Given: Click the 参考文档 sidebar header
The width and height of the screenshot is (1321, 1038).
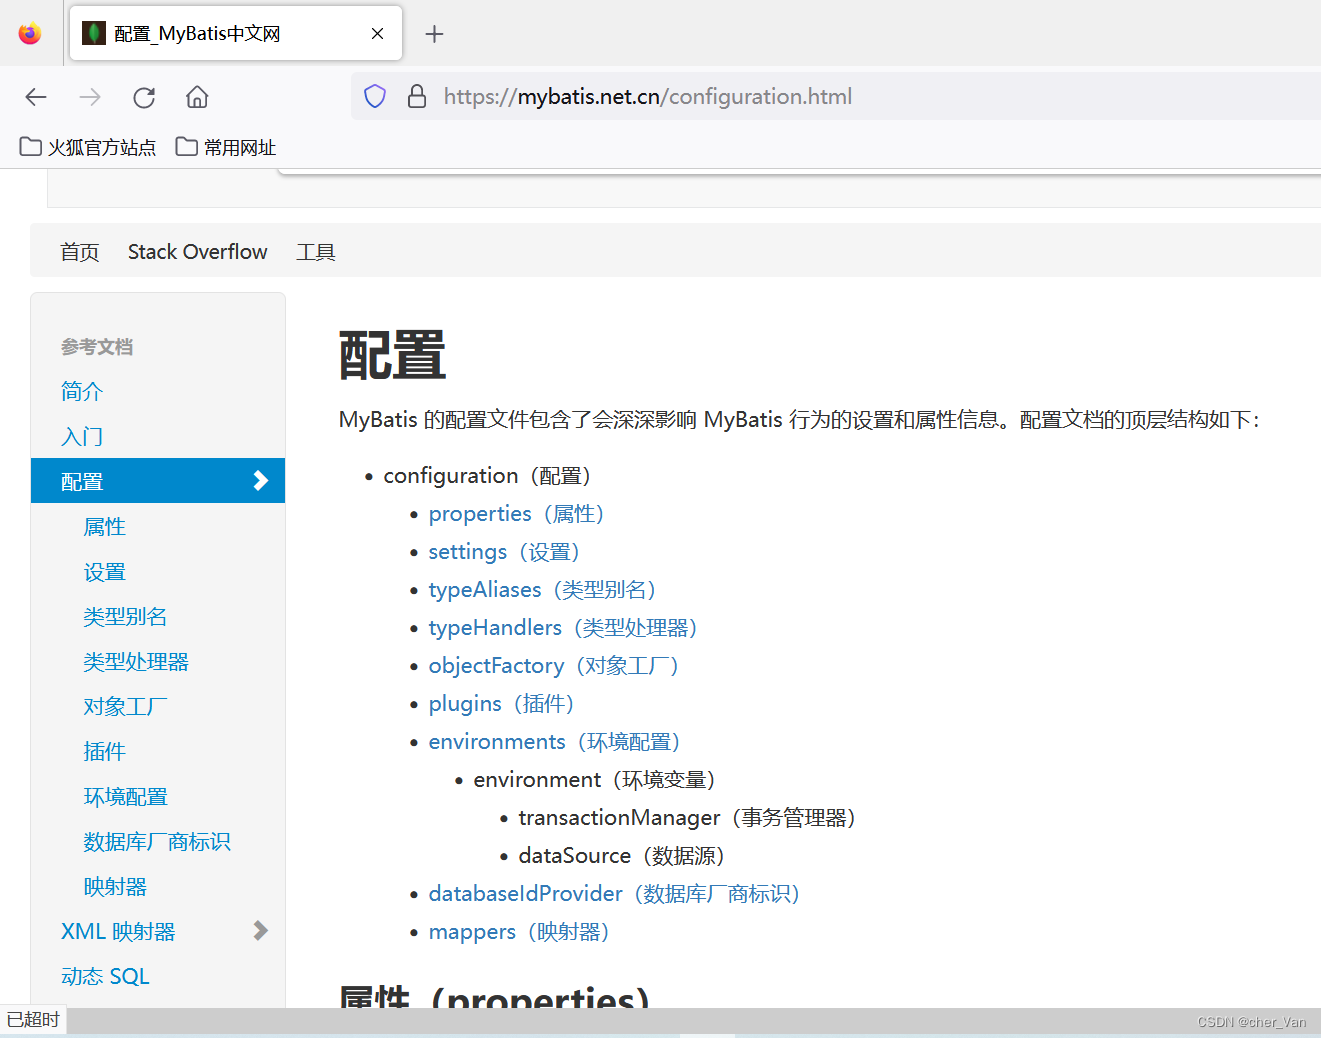Looking at the screenshot, I should [x=97, y=347].
